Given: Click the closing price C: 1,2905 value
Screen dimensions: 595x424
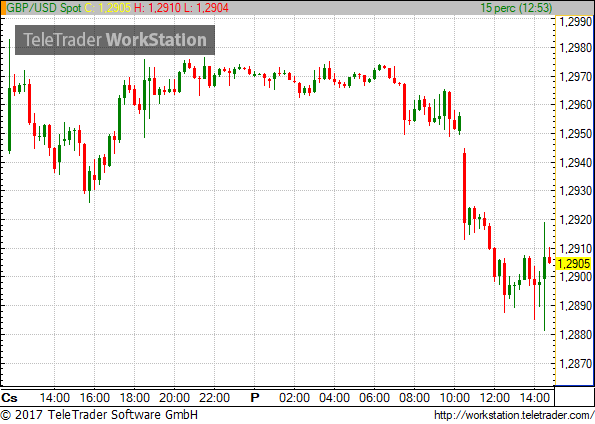Looking at the screenshot, I should (108, 8).
